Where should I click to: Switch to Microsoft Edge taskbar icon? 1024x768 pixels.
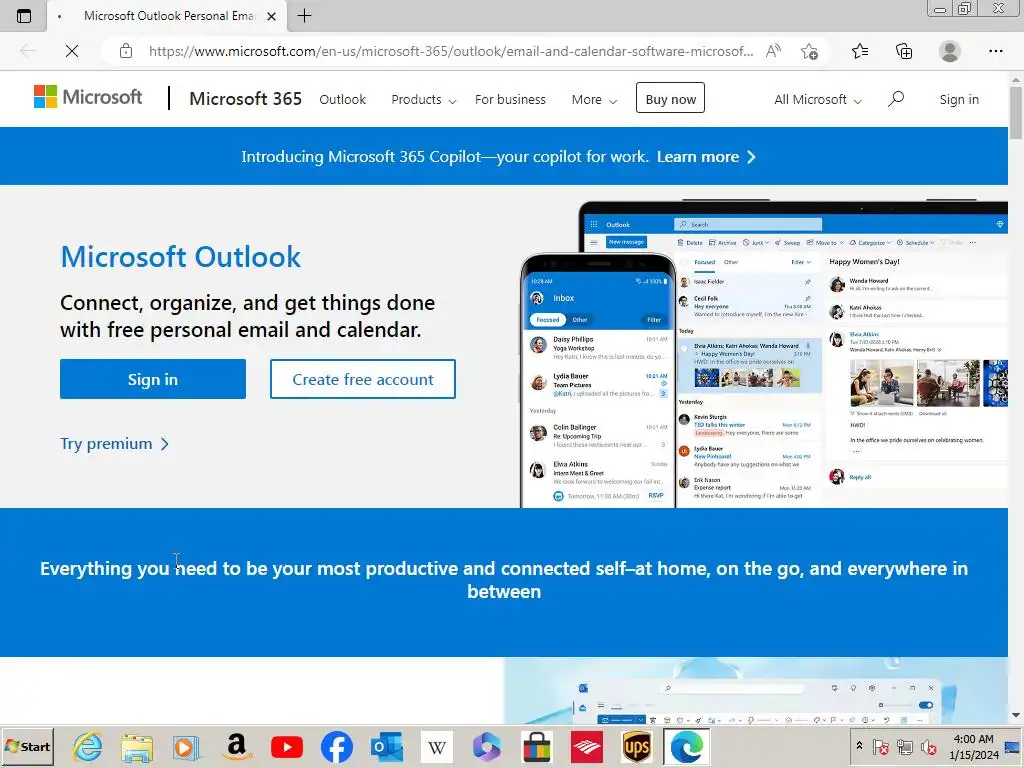tap(686, 747)
